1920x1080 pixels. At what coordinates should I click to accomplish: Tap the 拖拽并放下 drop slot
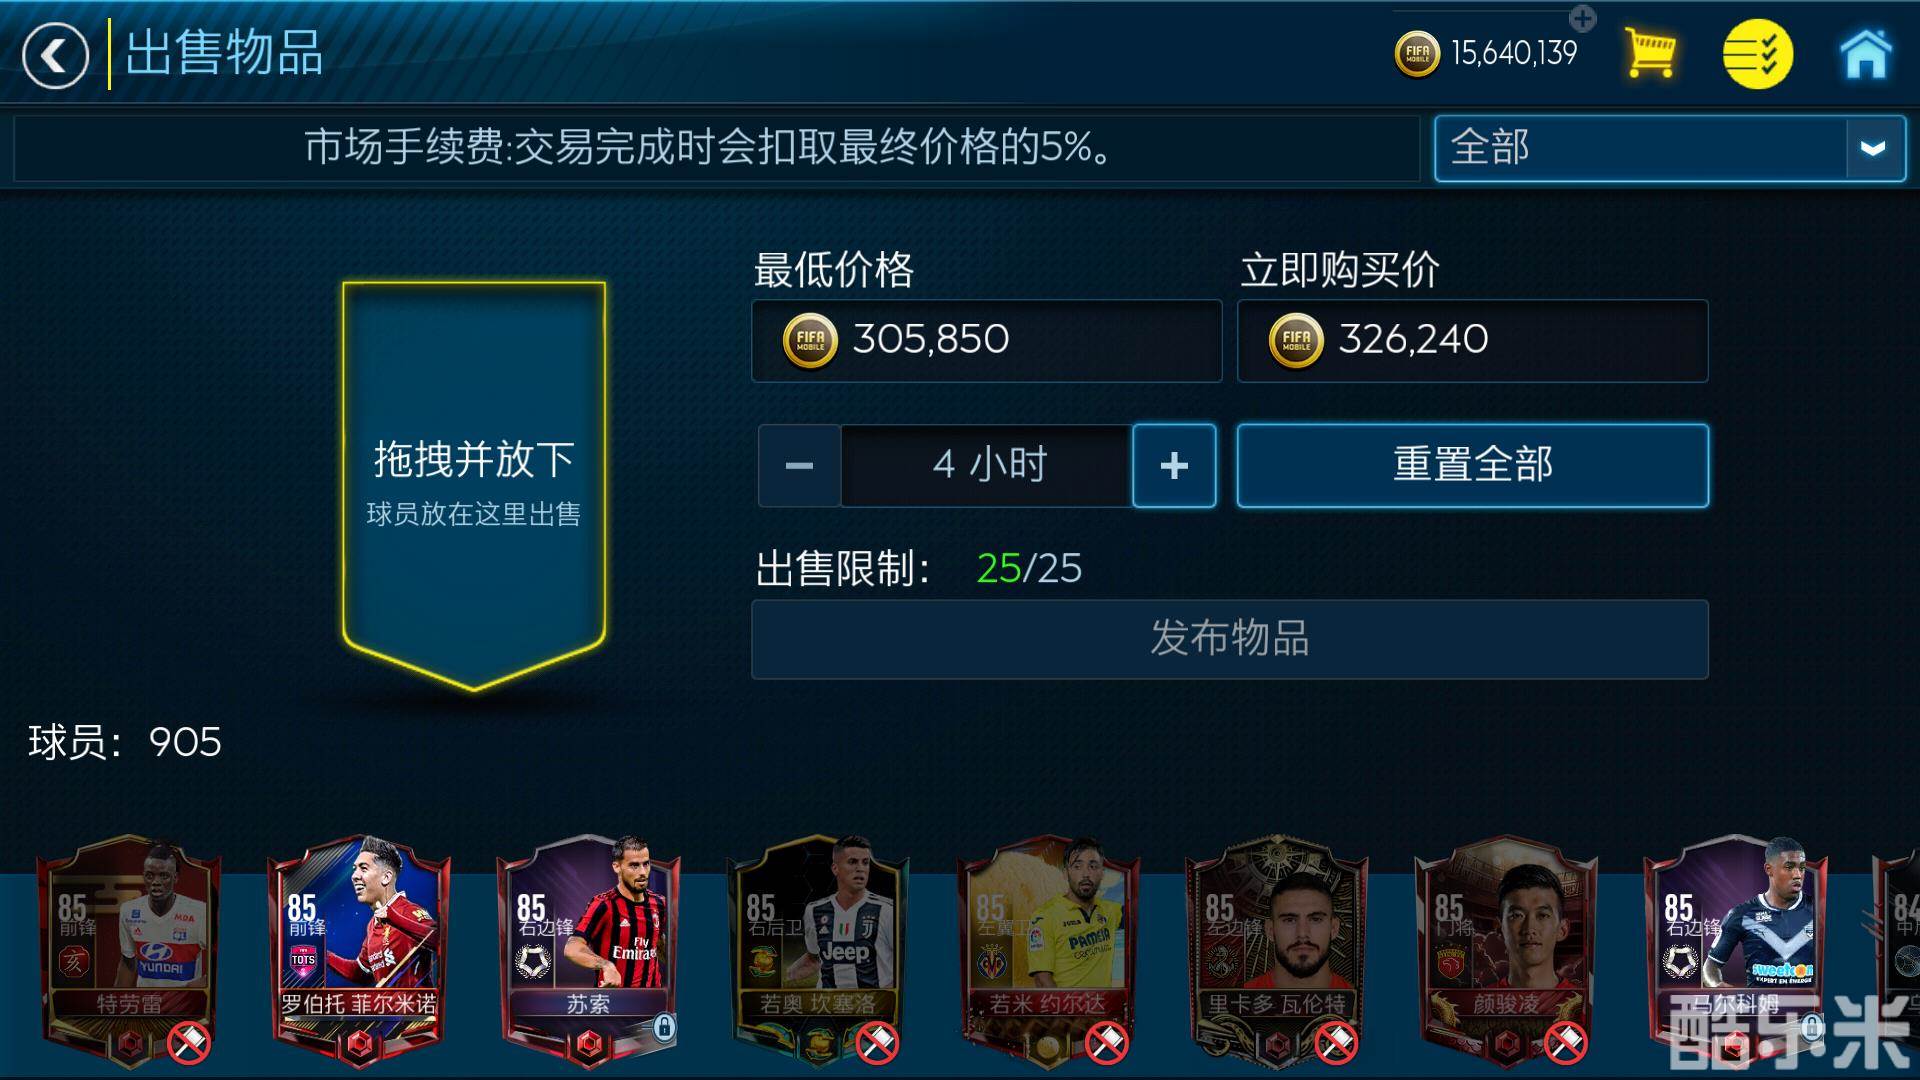[474, 485]
